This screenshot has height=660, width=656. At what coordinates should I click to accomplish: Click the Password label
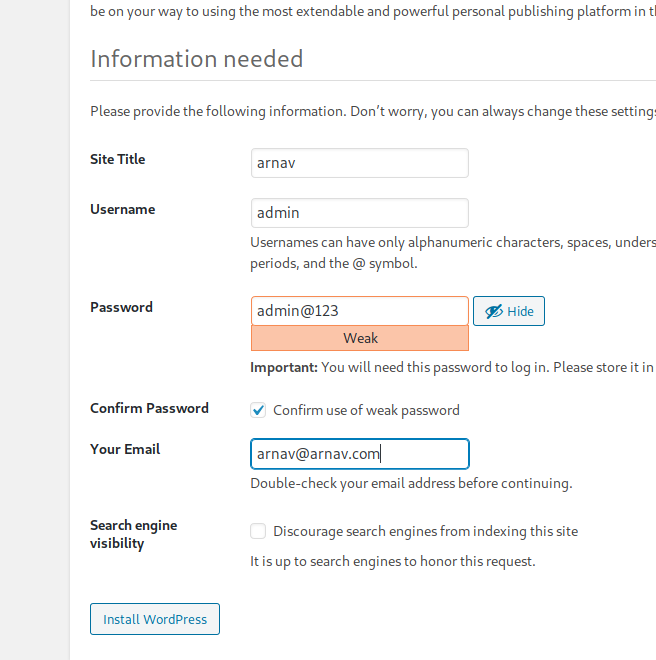pos(121,307)
